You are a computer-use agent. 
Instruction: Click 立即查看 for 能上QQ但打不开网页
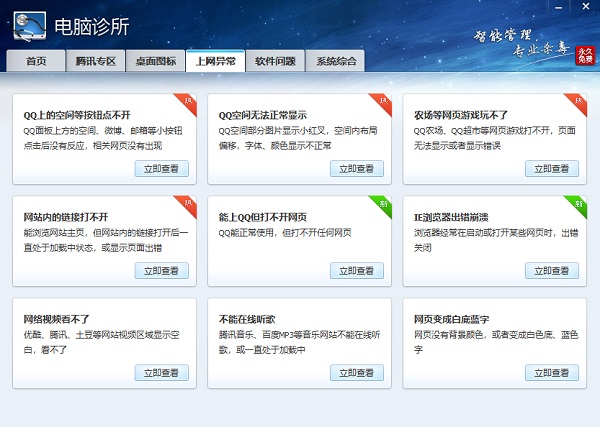click(357, 271)
